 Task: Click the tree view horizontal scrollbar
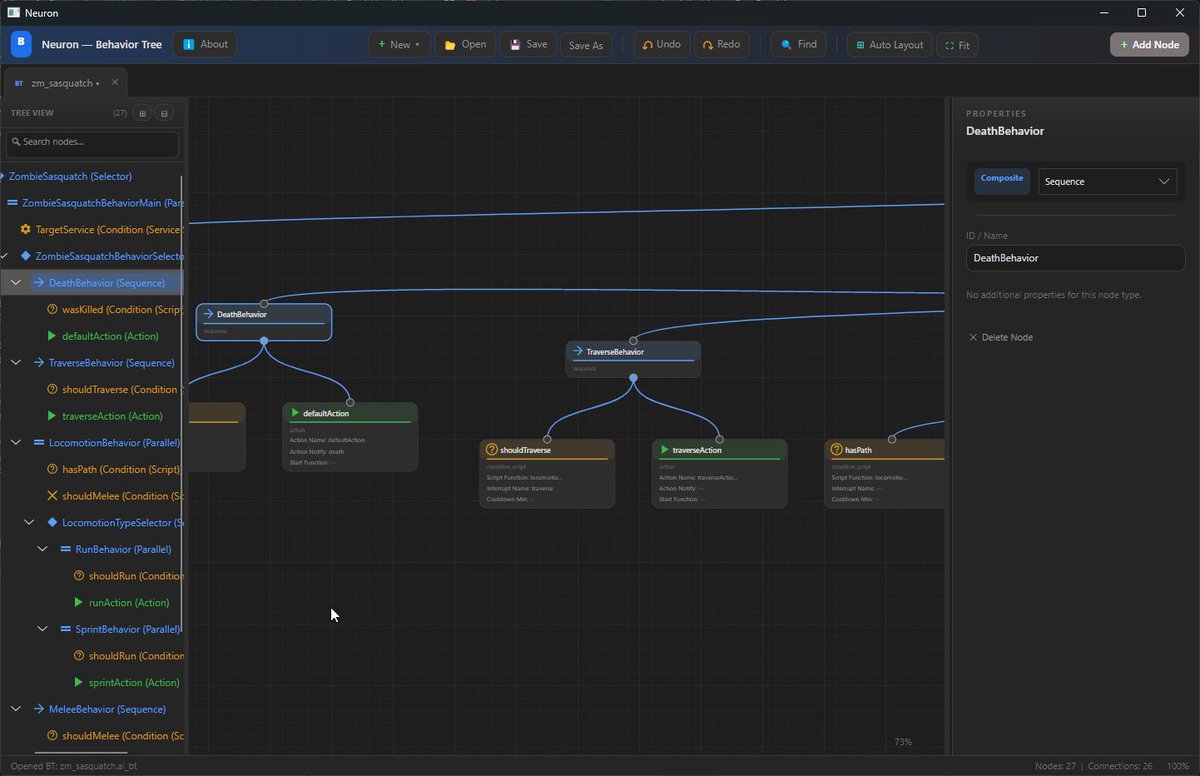[x=81, y=752]
